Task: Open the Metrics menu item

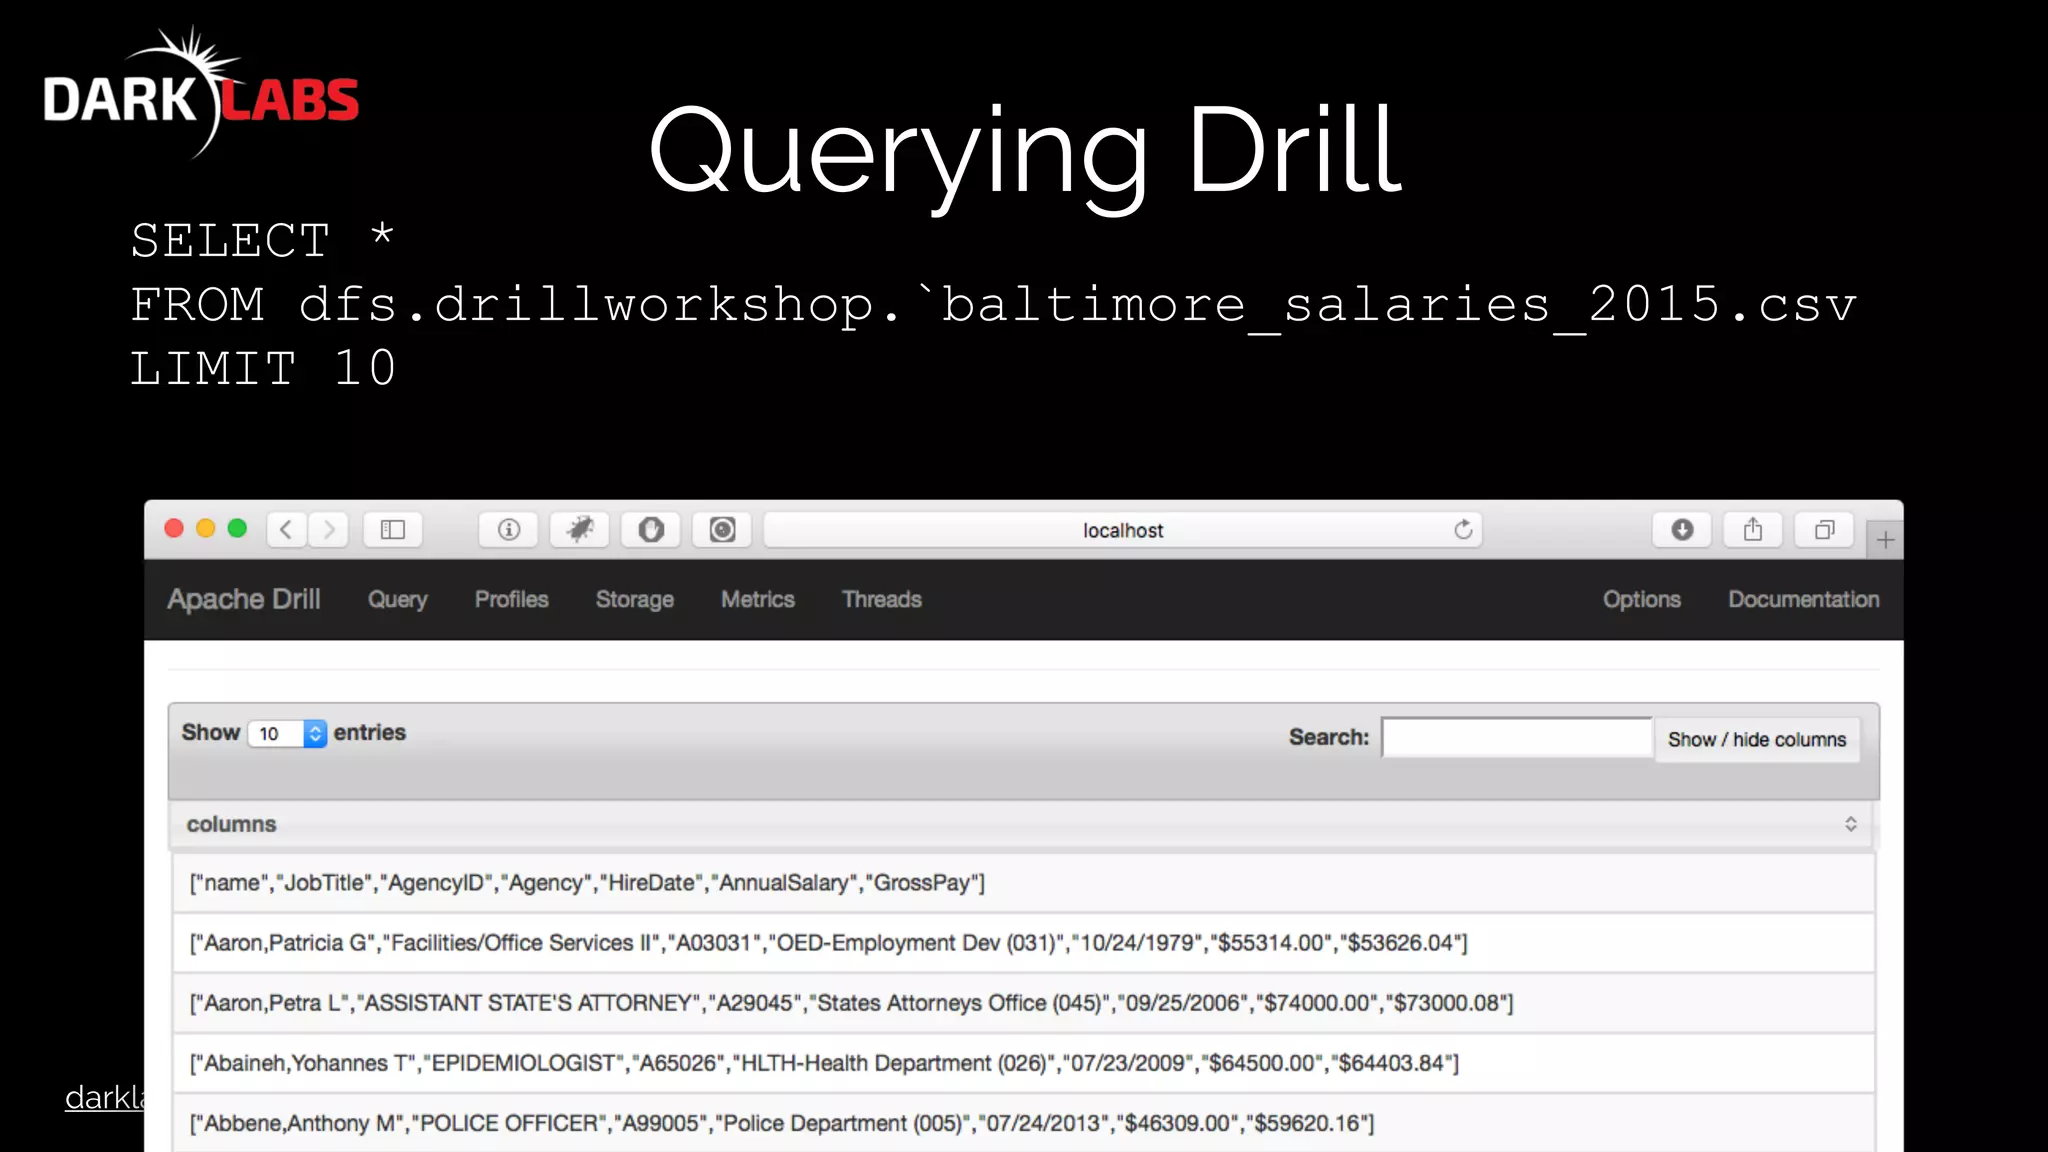Action: coord(758,599)
